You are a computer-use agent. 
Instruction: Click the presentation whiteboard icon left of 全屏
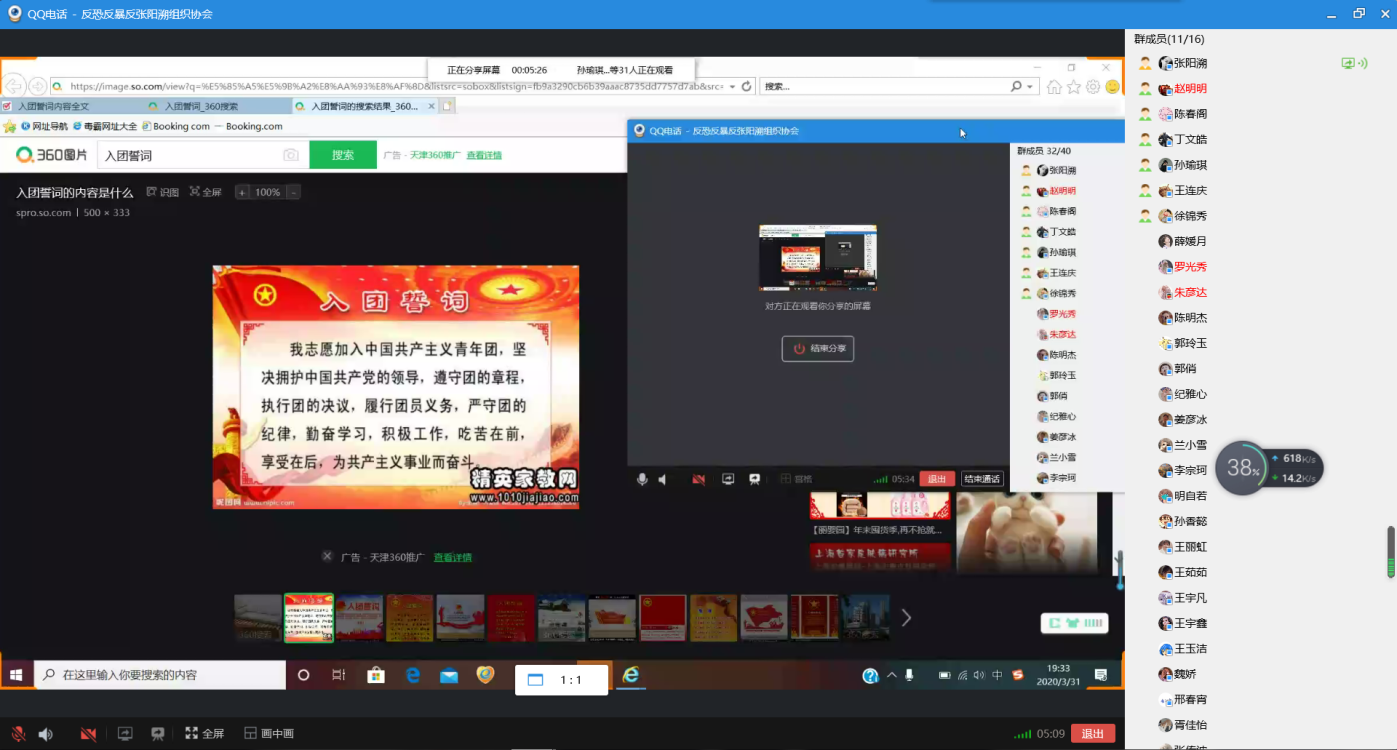tap(157, 734)
